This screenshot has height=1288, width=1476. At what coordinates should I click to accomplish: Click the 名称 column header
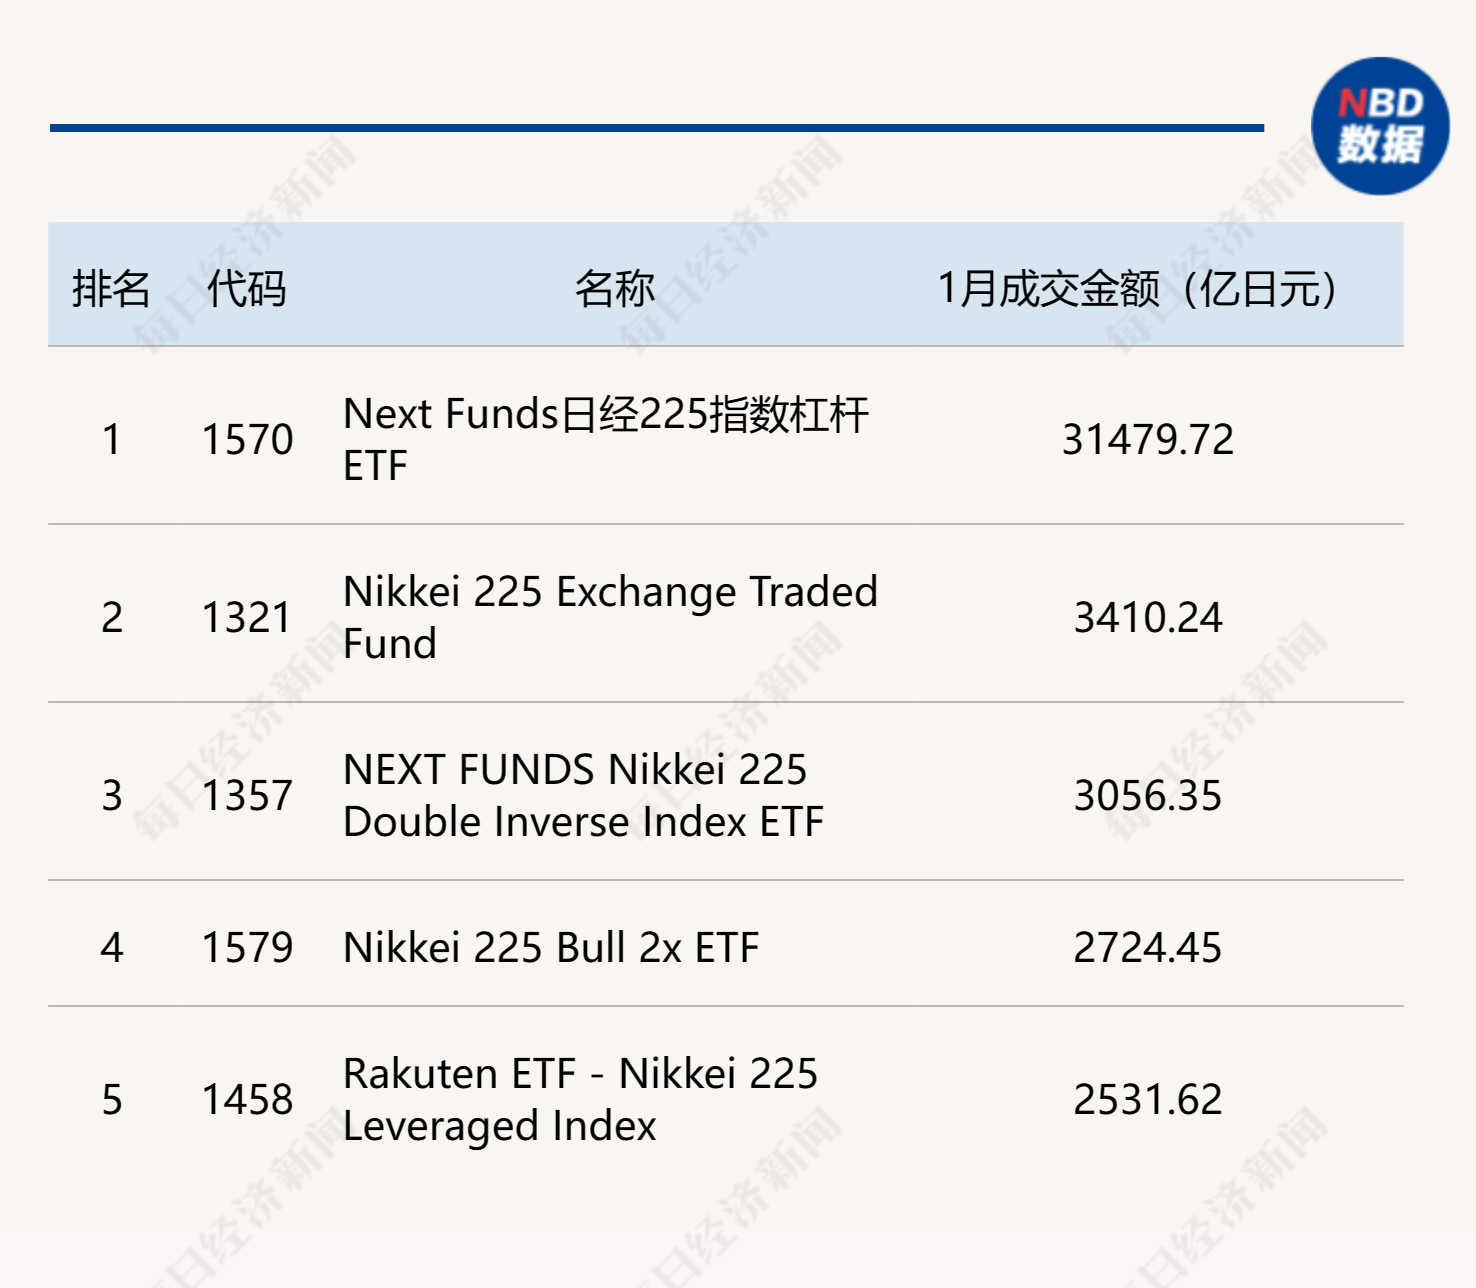click(x=614, y=289)
